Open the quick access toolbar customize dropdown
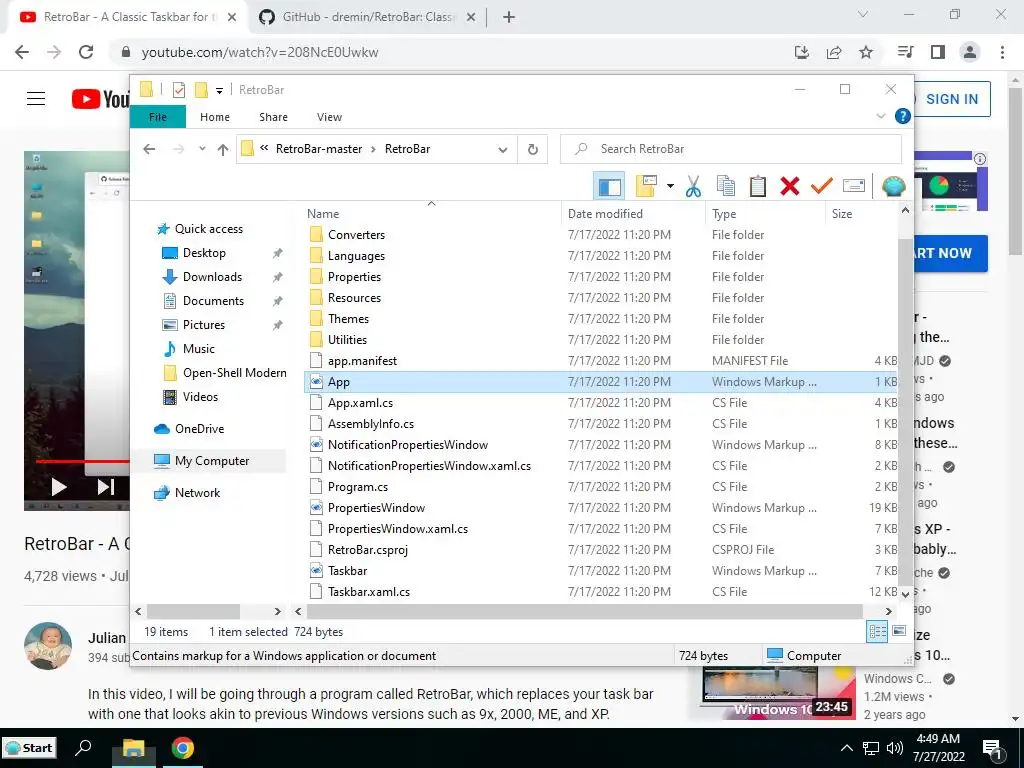The width and height of the screenshot is (1024, 768). pos(219,90)
